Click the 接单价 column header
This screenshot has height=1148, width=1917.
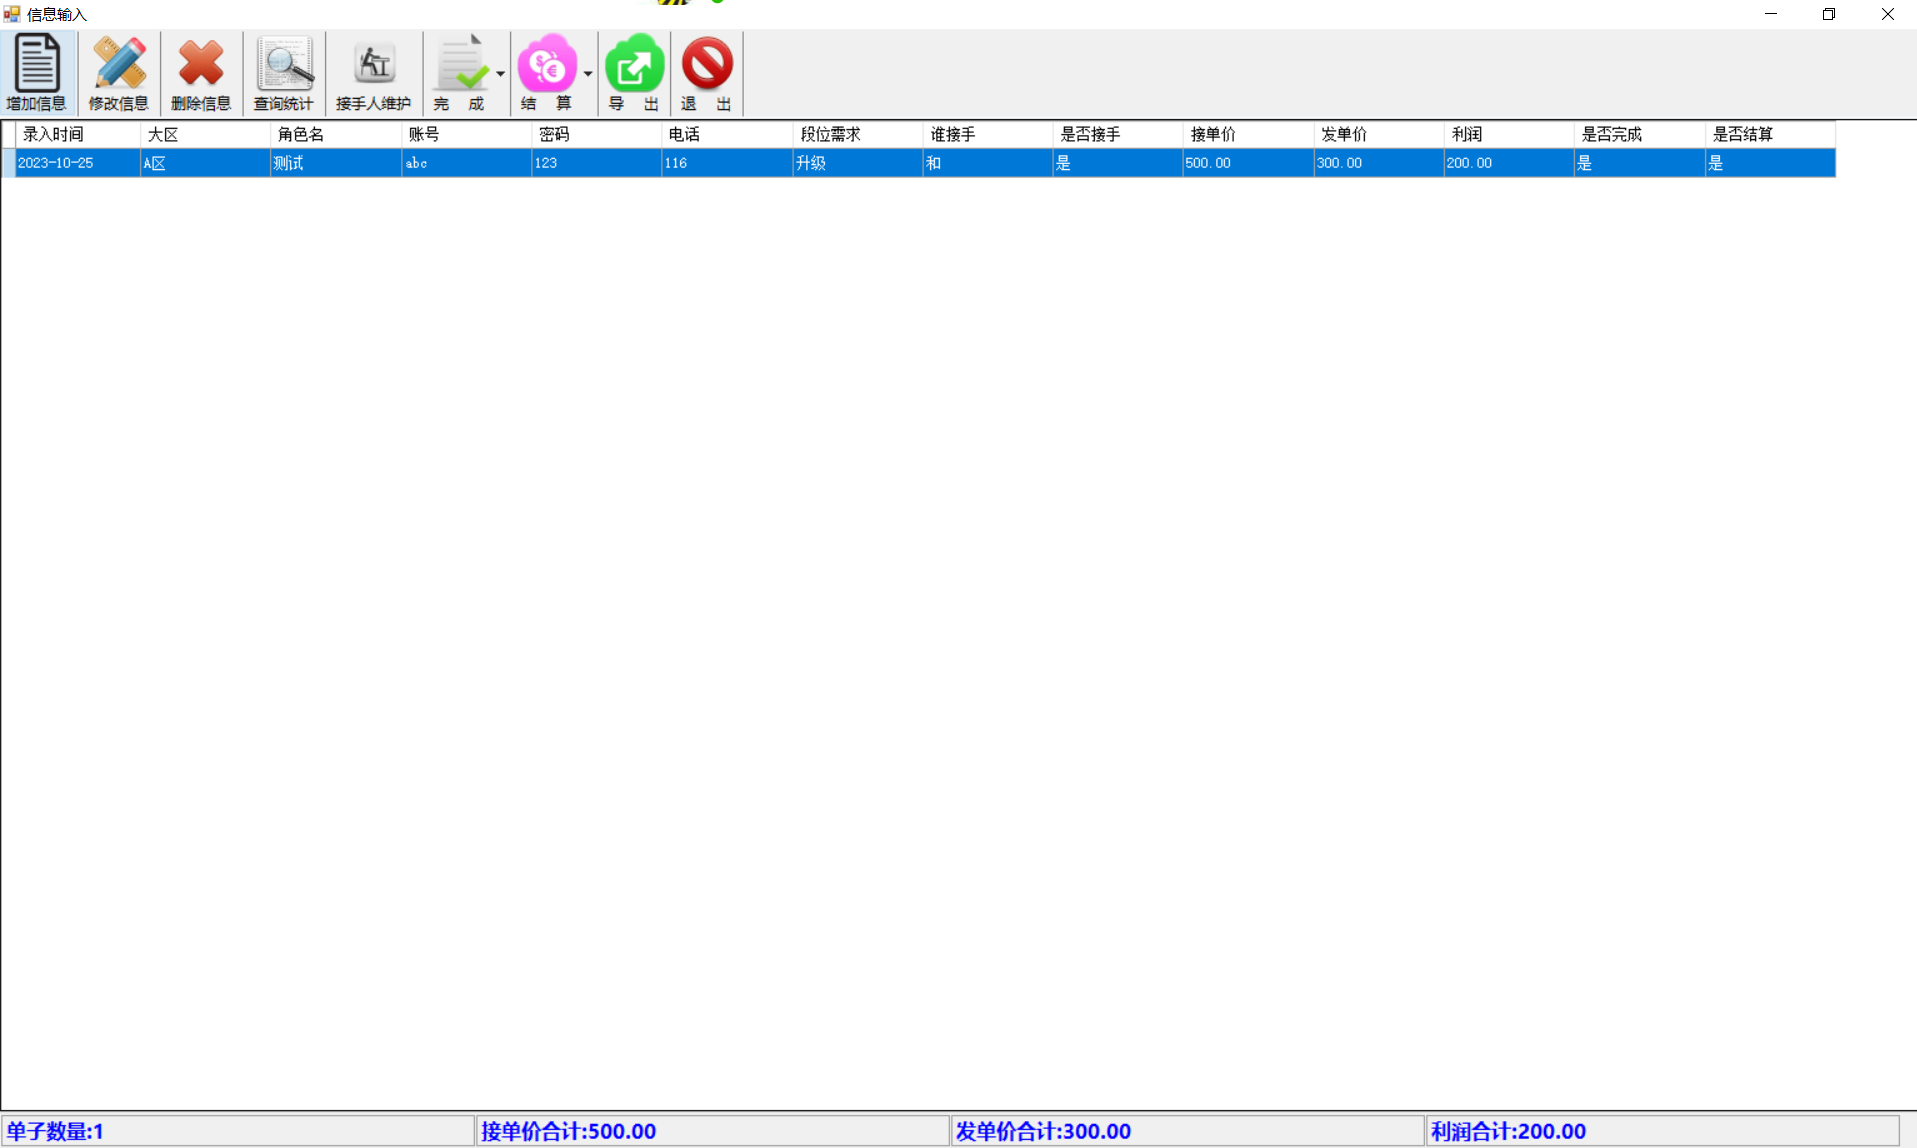[1249, 134]
